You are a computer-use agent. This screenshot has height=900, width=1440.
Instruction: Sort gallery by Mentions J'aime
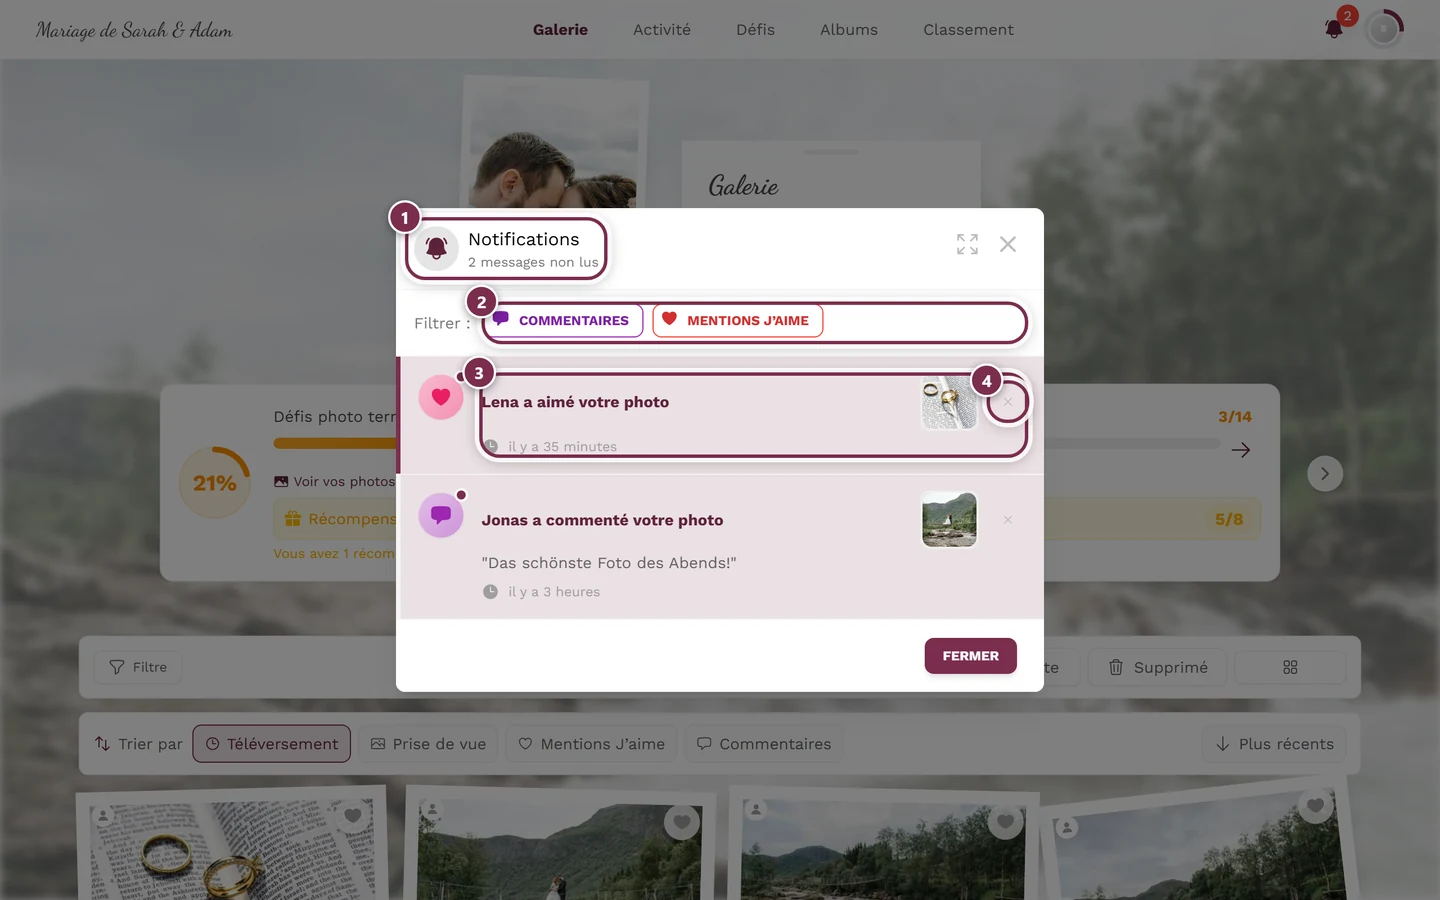click(x=592, y=744)
